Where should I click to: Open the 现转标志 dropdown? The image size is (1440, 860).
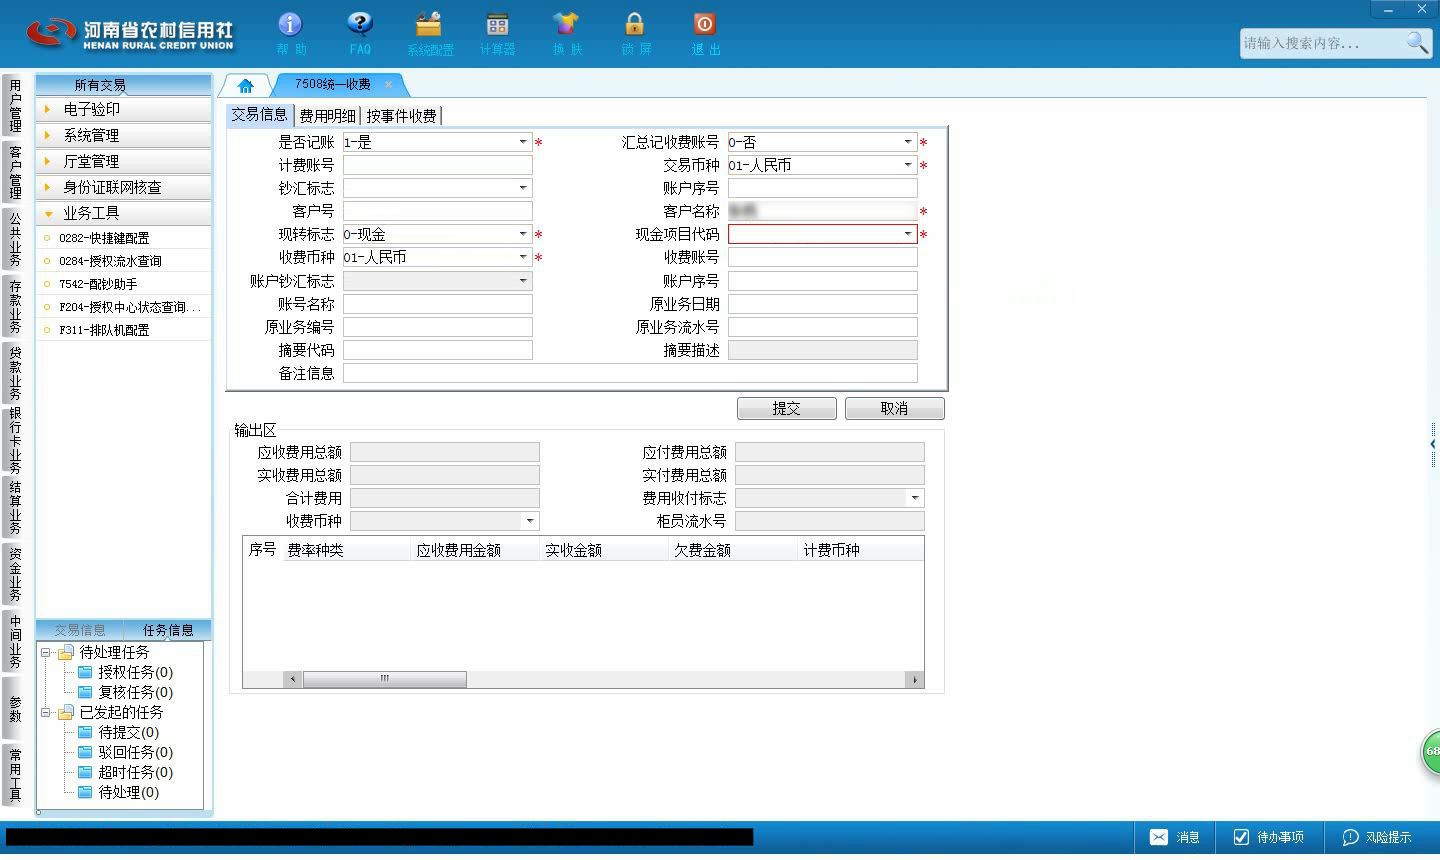point(523,234)
